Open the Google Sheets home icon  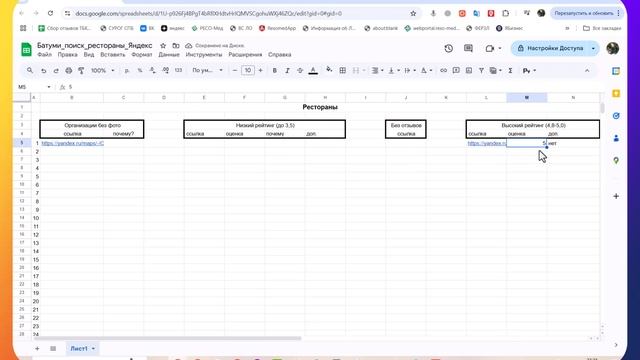(26, 49)
